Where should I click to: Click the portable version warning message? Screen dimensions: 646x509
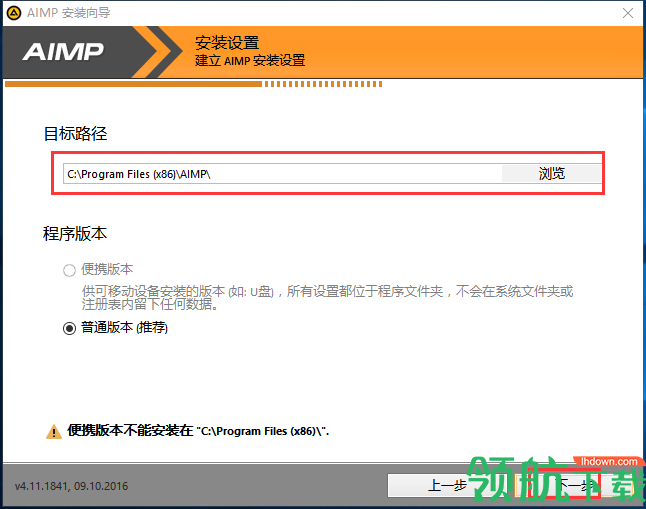click(198, 431)
